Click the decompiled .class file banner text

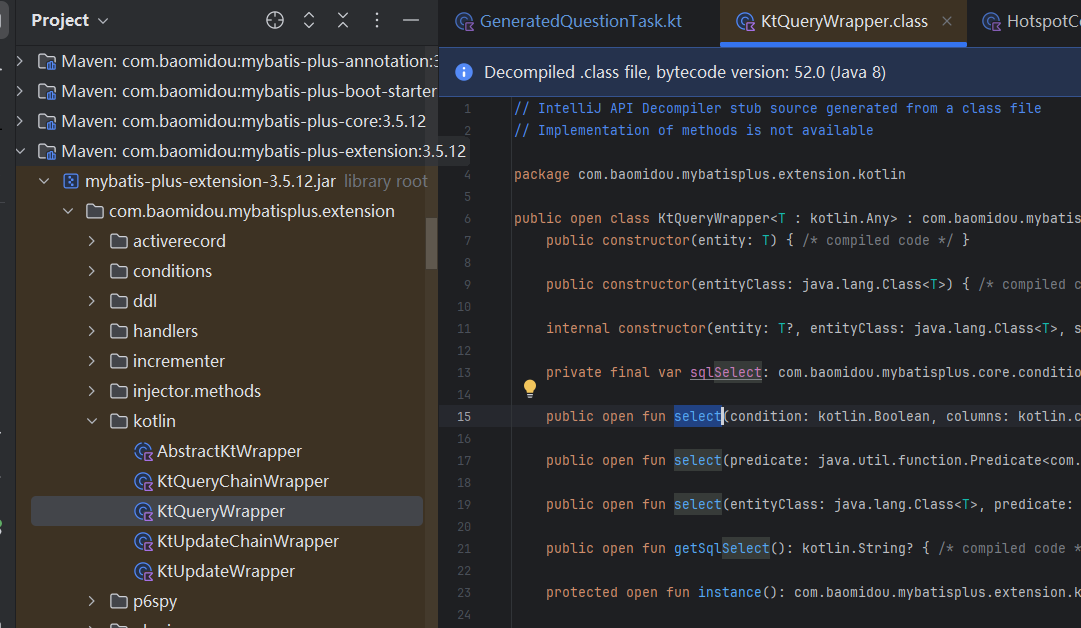[x=685, y=72]
